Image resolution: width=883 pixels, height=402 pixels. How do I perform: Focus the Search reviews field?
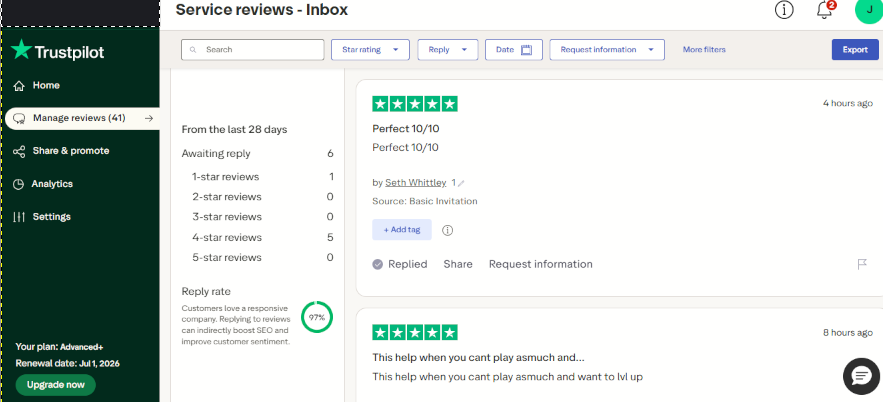(252, 50)
